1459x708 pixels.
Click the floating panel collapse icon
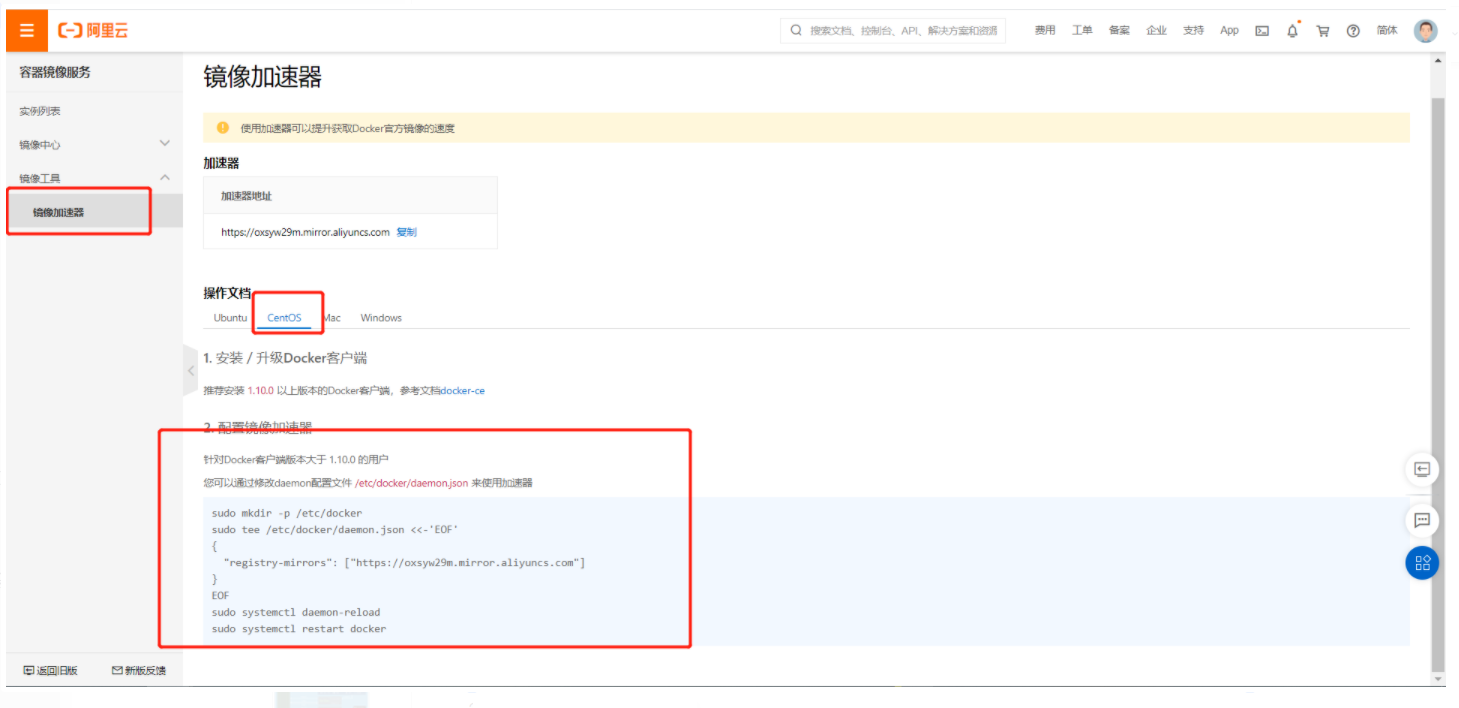1422,469
